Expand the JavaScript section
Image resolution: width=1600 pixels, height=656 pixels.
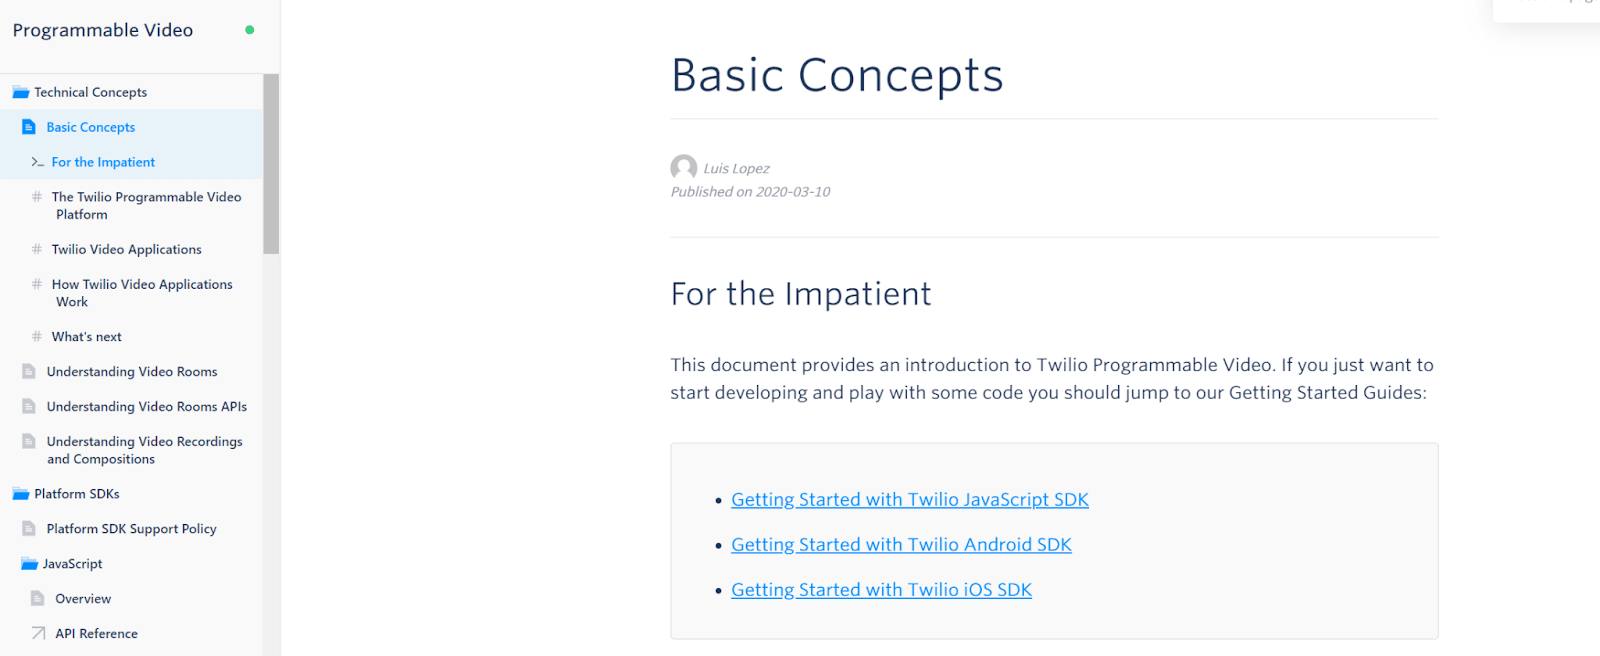72,563
